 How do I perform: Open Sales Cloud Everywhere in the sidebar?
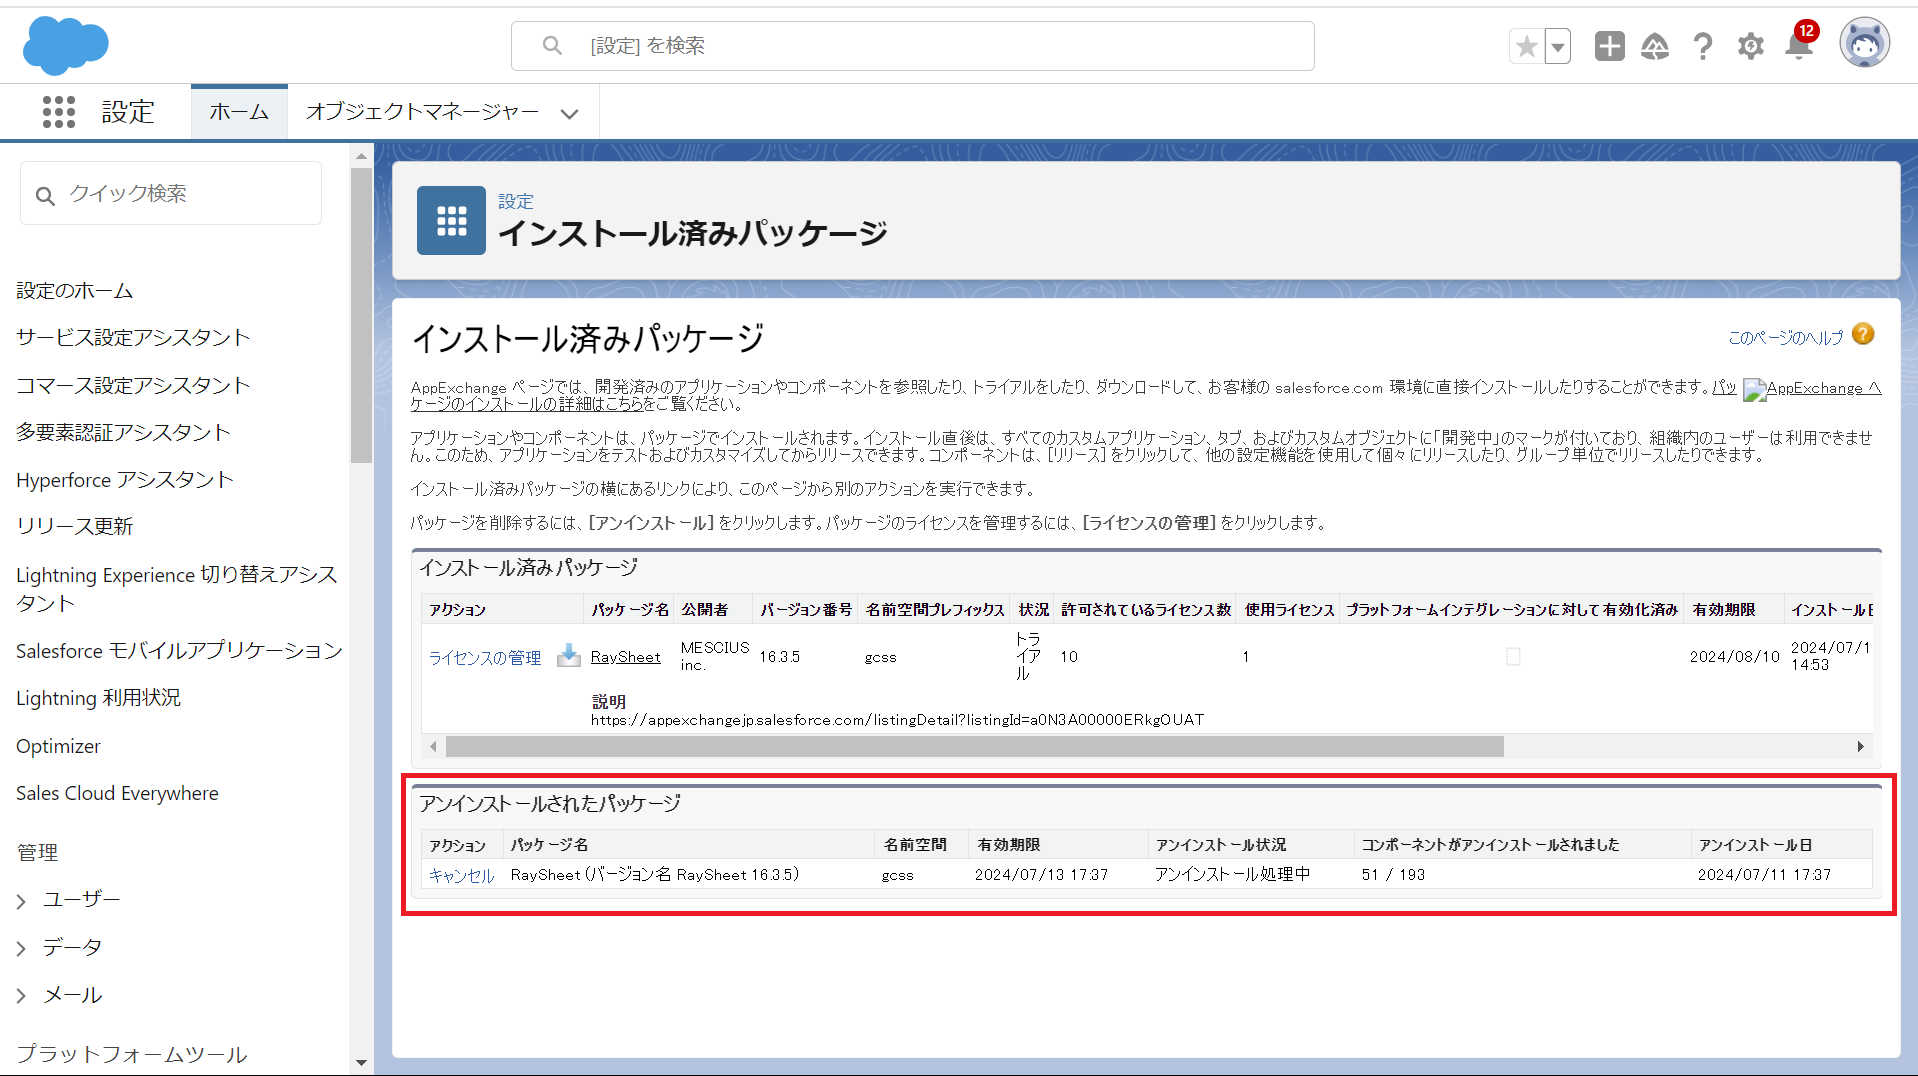pos(117,793)
